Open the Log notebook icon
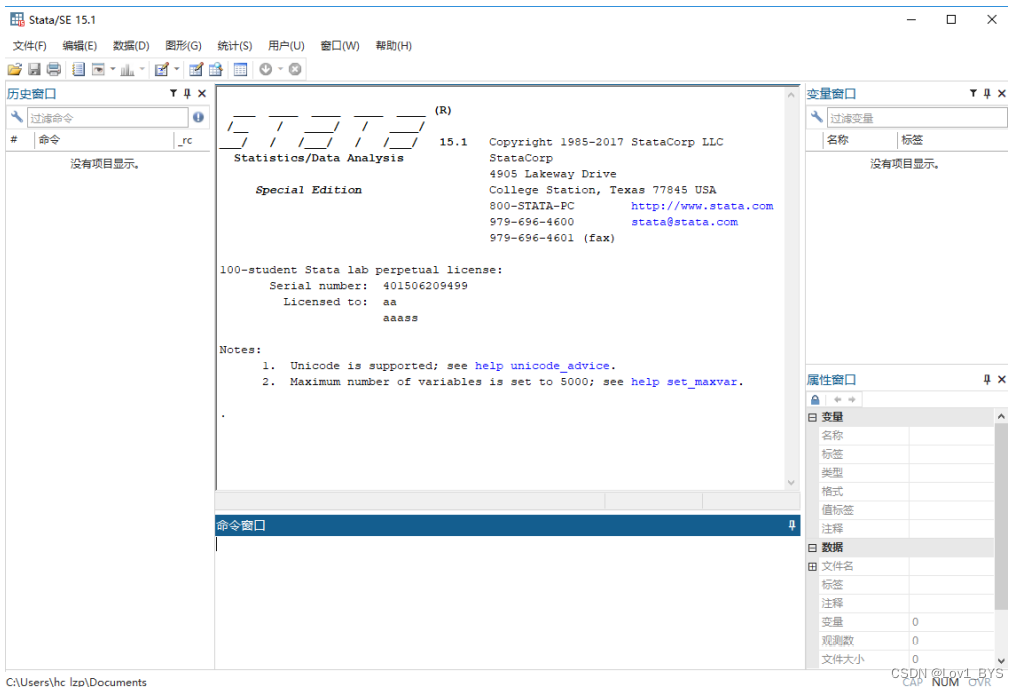The height and width of the screenshot is (689, 1019). coord(79,69)
